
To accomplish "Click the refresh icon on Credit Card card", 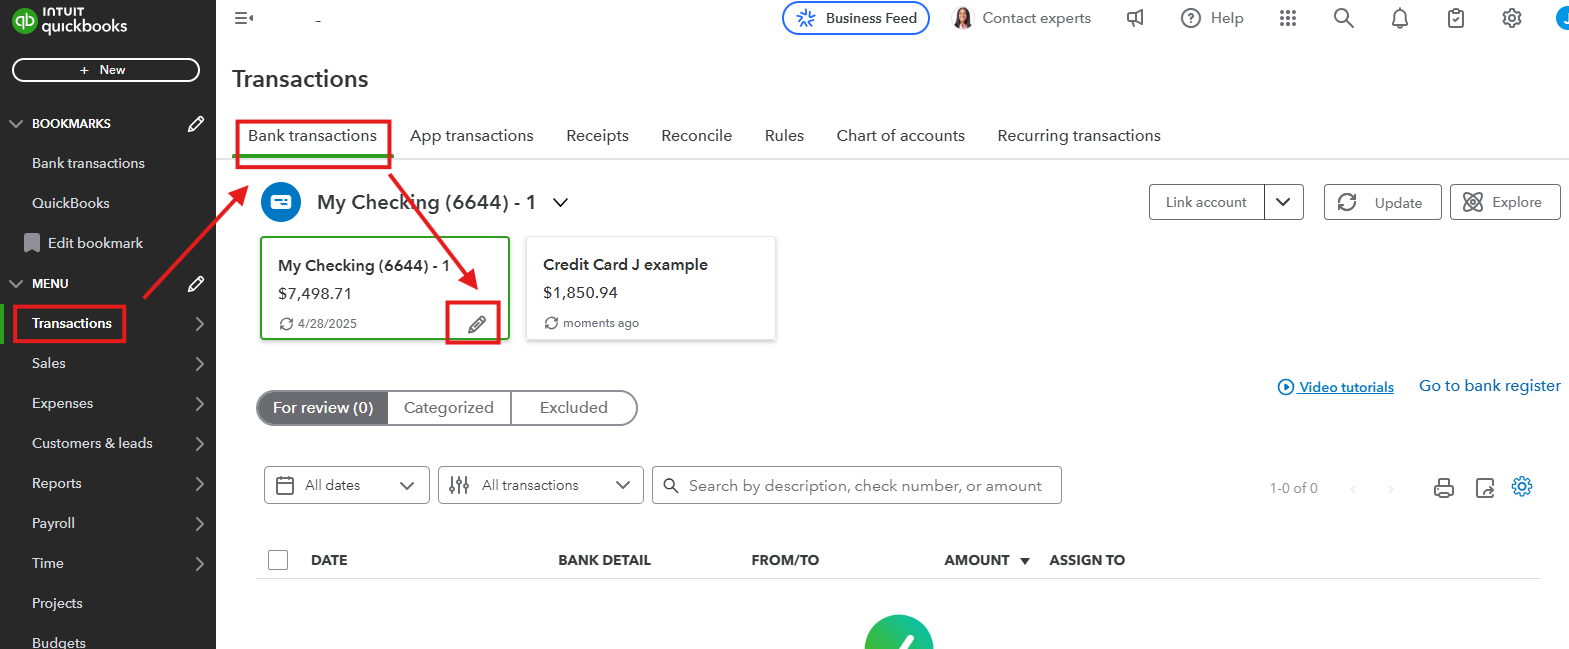I will (x=551, y=323).
